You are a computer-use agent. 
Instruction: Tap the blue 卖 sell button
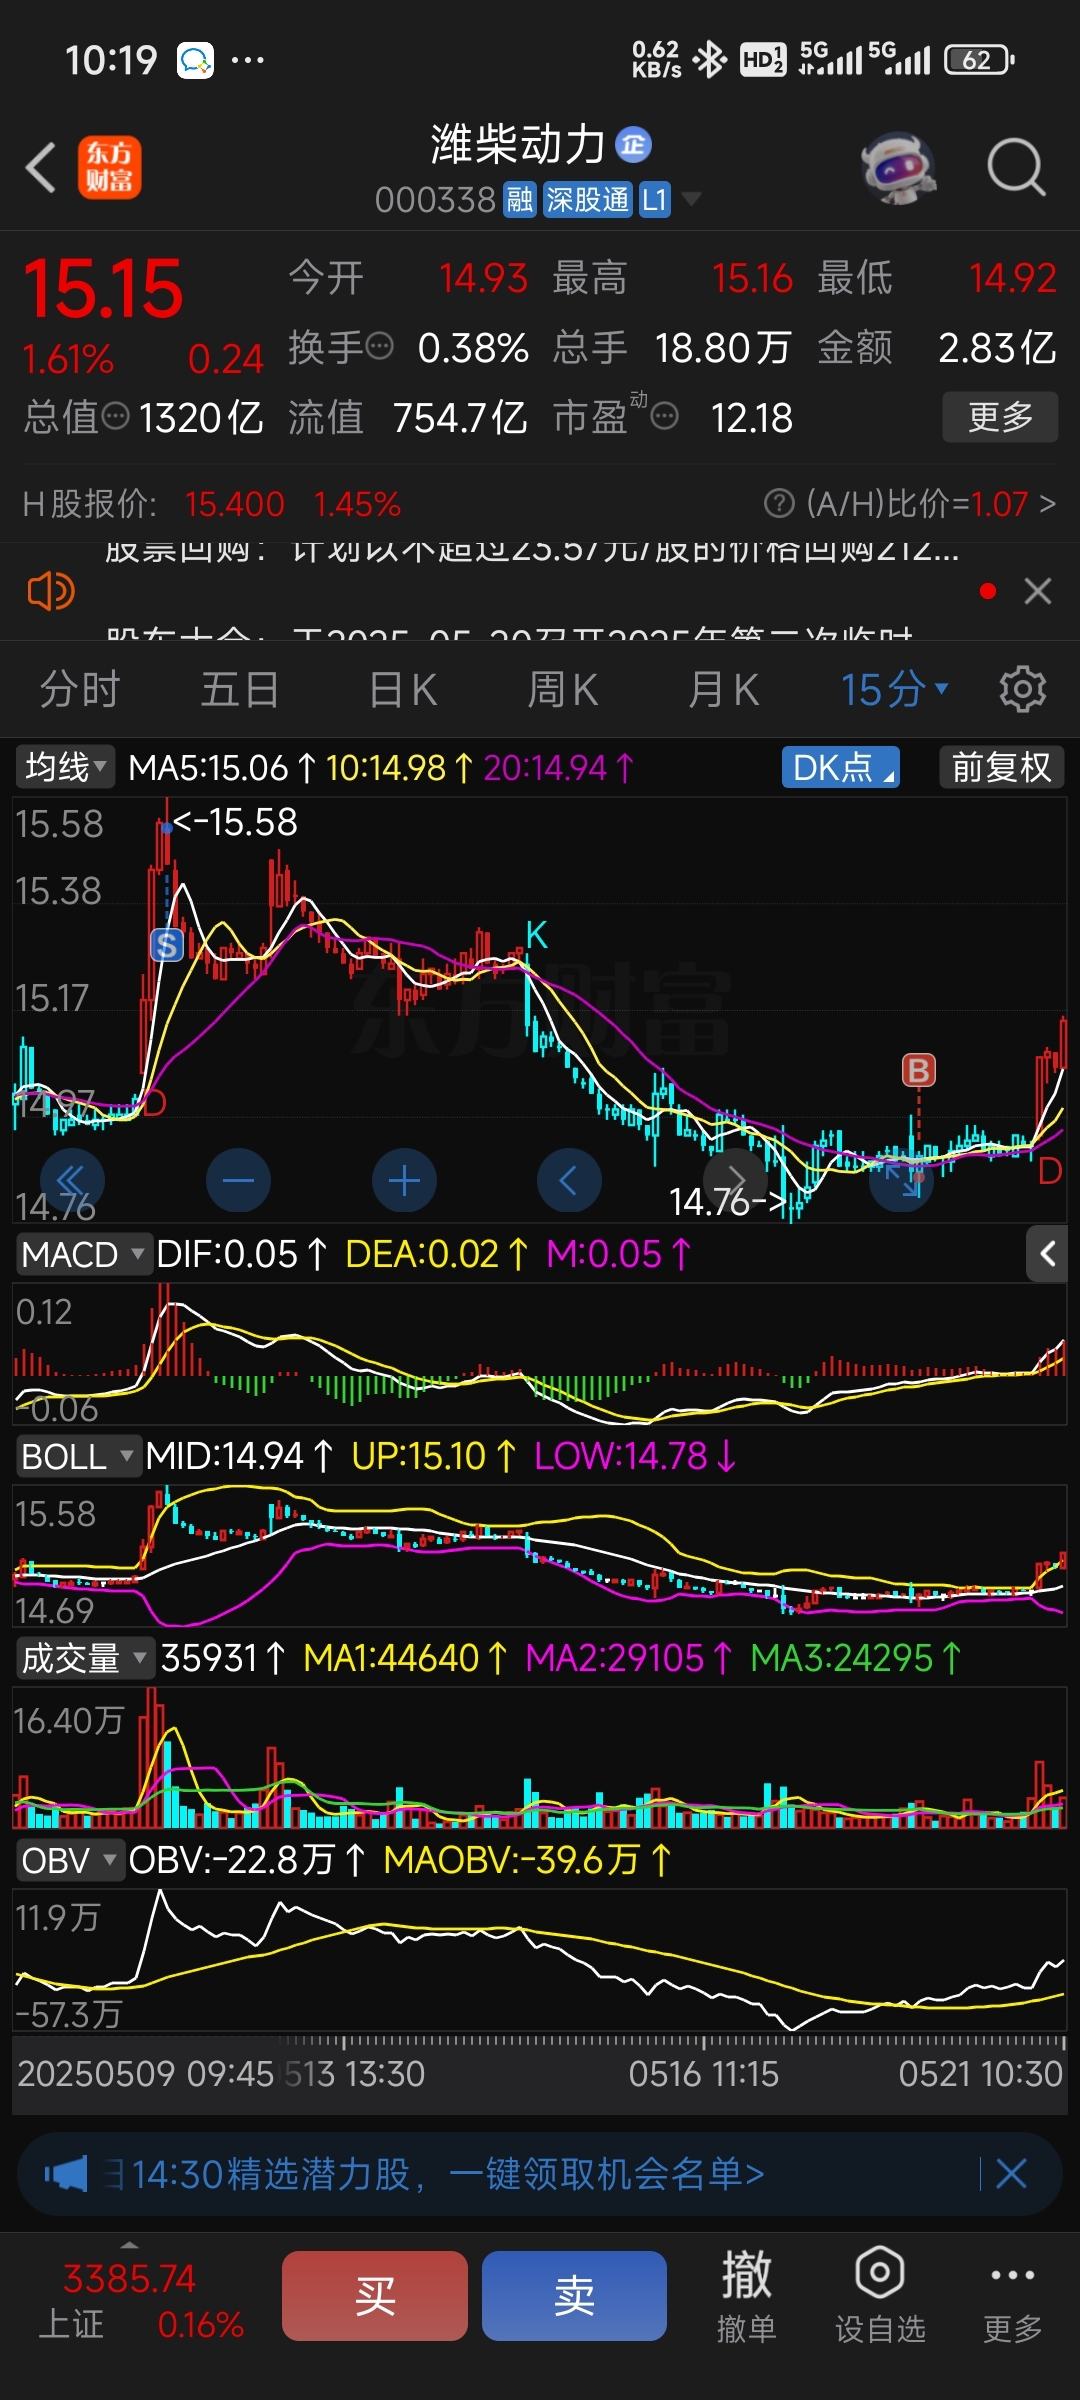[x=574, y=2296]
